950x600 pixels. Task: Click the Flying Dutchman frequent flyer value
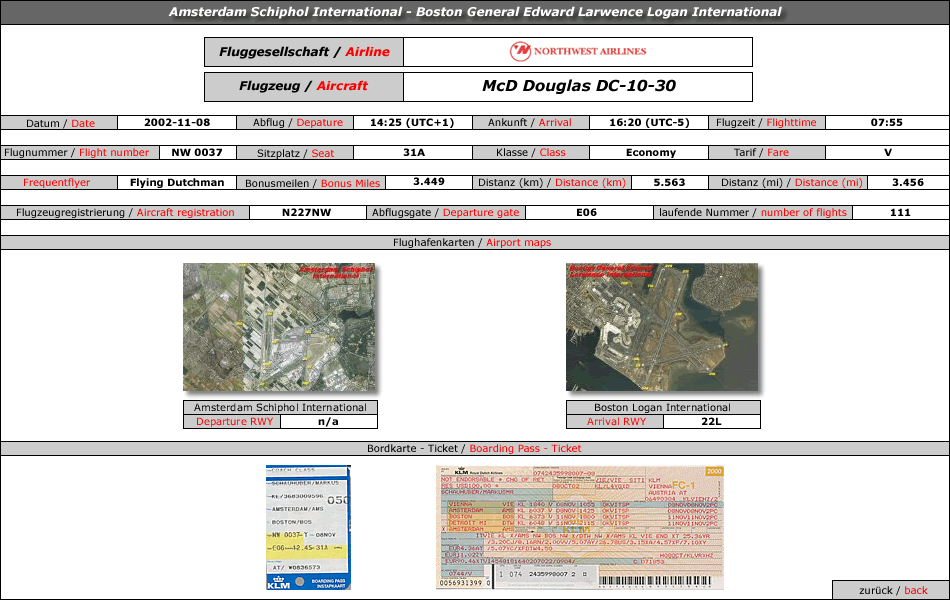point(176,183)
